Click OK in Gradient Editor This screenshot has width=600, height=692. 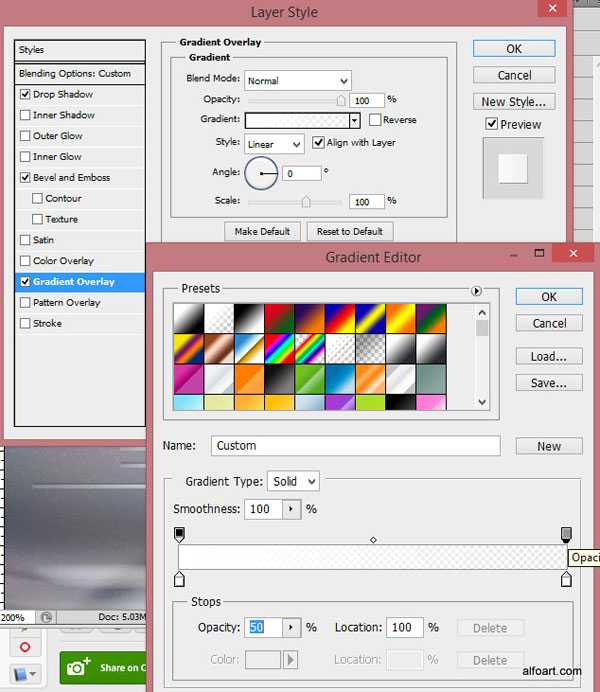(549, 297)
